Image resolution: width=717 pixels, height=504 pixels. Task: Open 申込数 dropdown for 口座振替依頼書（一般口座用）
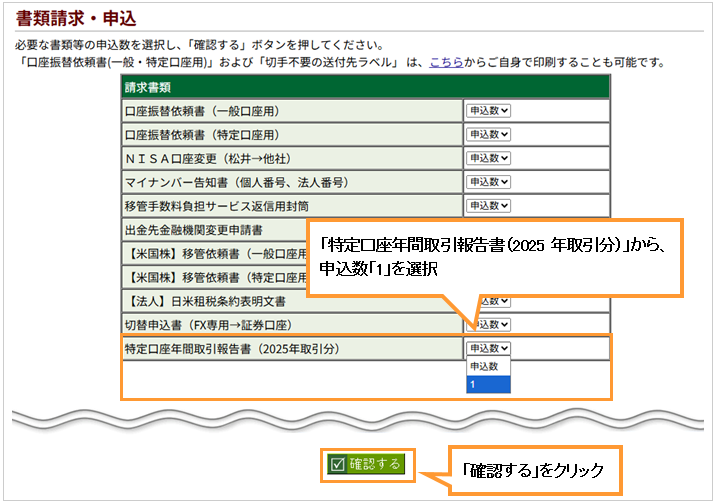point(488,110)
